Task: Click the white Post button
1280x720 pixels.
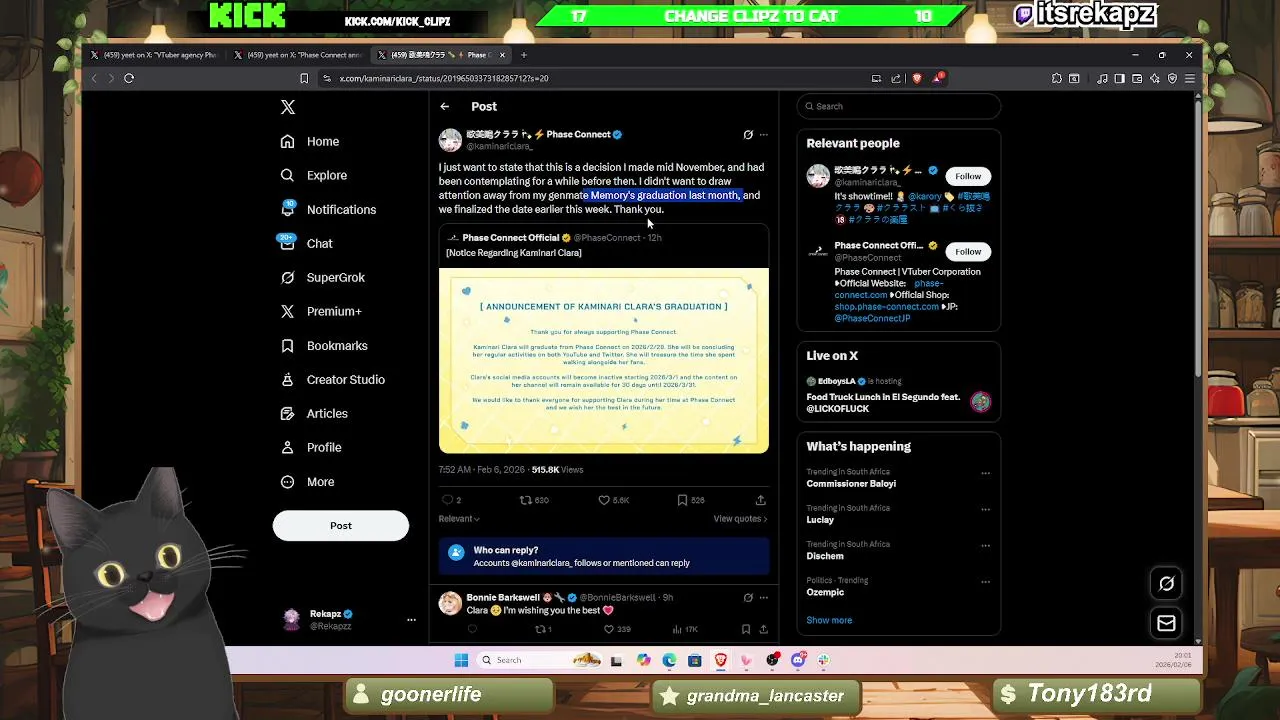Action: coord(341,526)
